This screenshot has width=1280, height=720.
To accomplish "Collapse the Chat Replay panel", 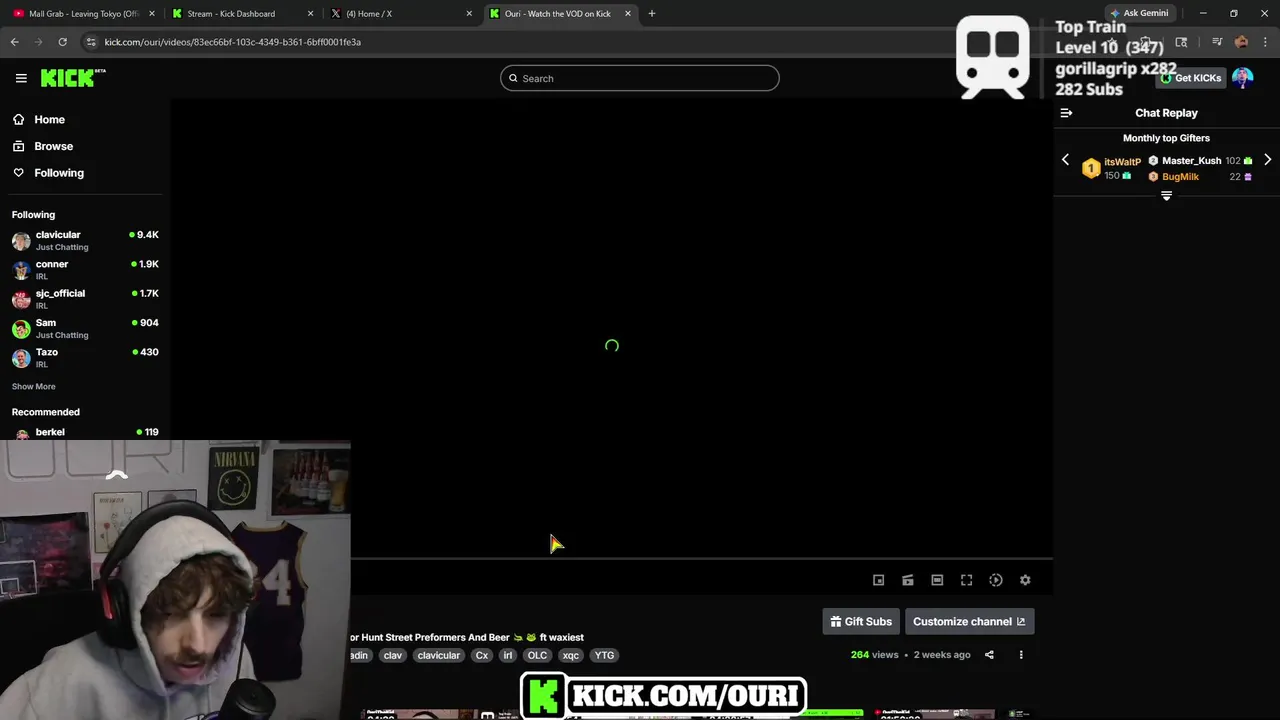I will click(1066, 113).
